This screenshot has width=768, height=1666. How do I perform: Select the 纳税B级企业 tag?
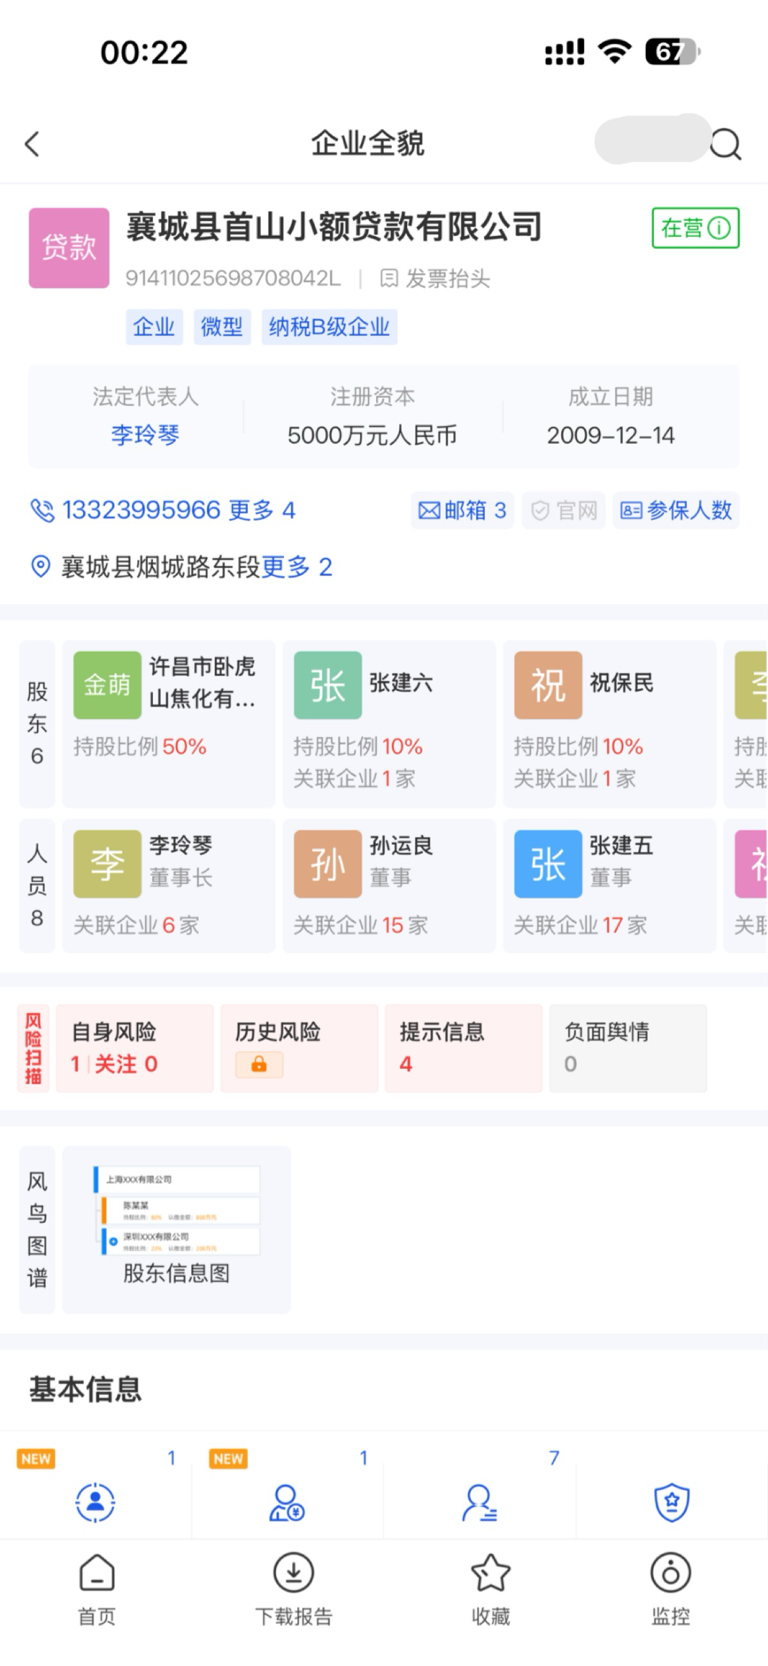pyautogui.click(x=329, y=327)
